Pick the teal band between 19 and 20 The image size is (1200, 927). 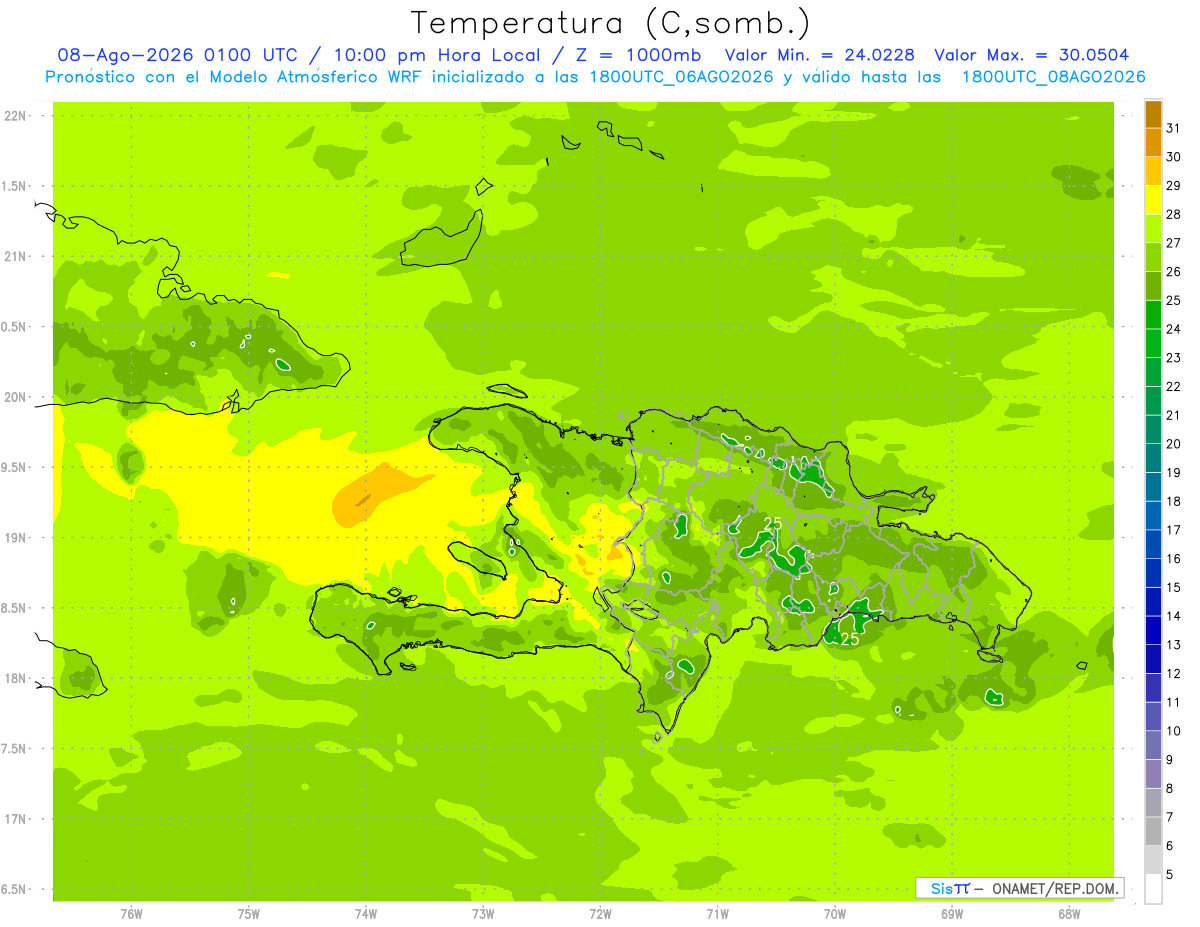pyautogui.click(x=1153, y=458)
